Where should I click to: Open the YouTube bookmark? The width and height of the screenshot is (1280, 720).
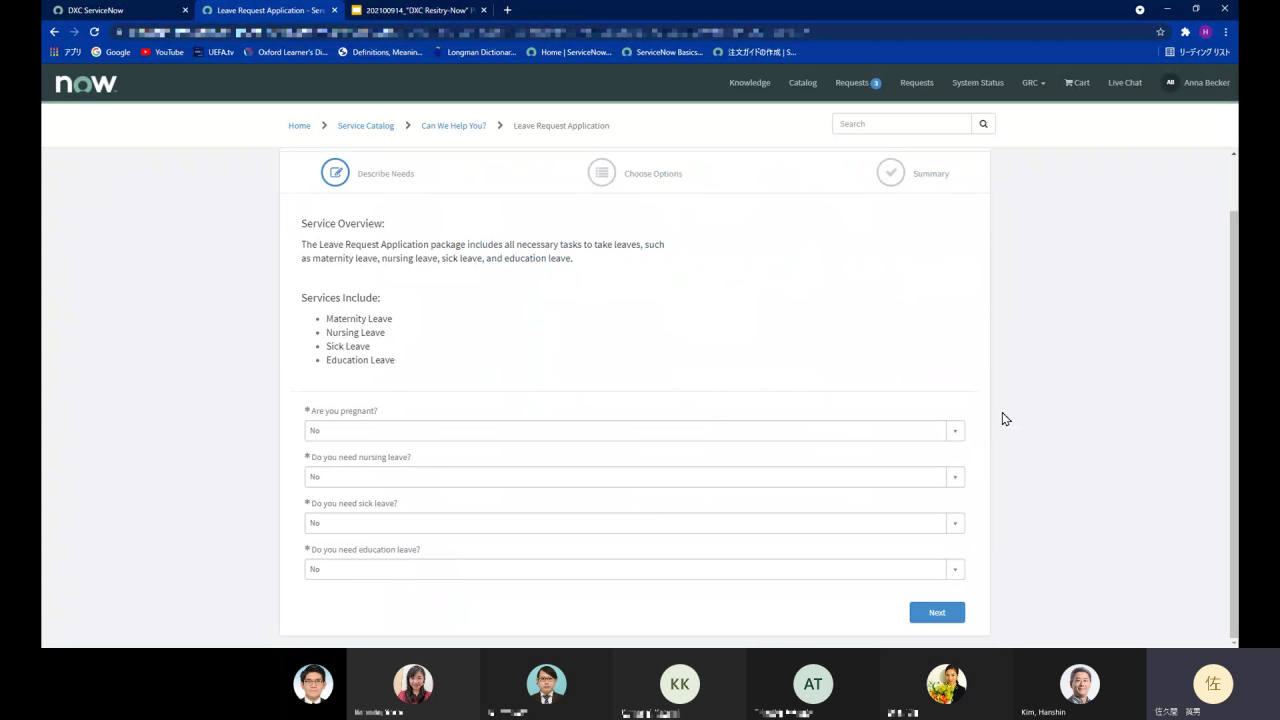coord(162,52)
